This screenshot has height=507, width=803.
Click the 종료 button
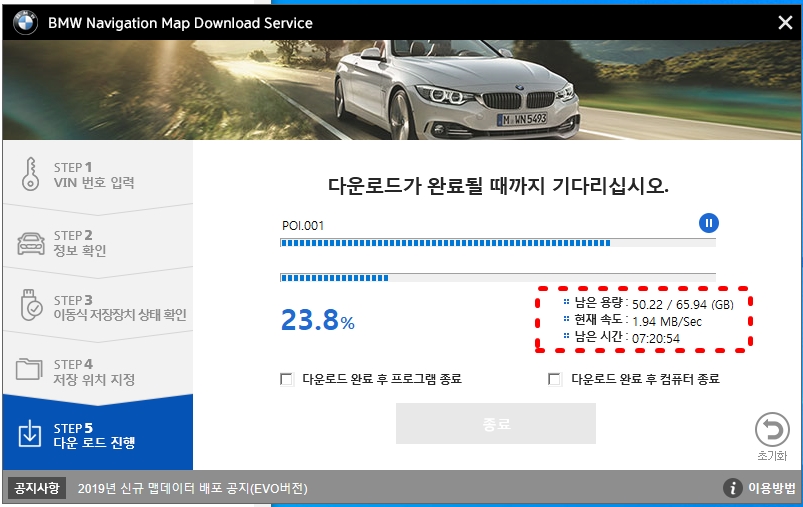click(496, 424)
